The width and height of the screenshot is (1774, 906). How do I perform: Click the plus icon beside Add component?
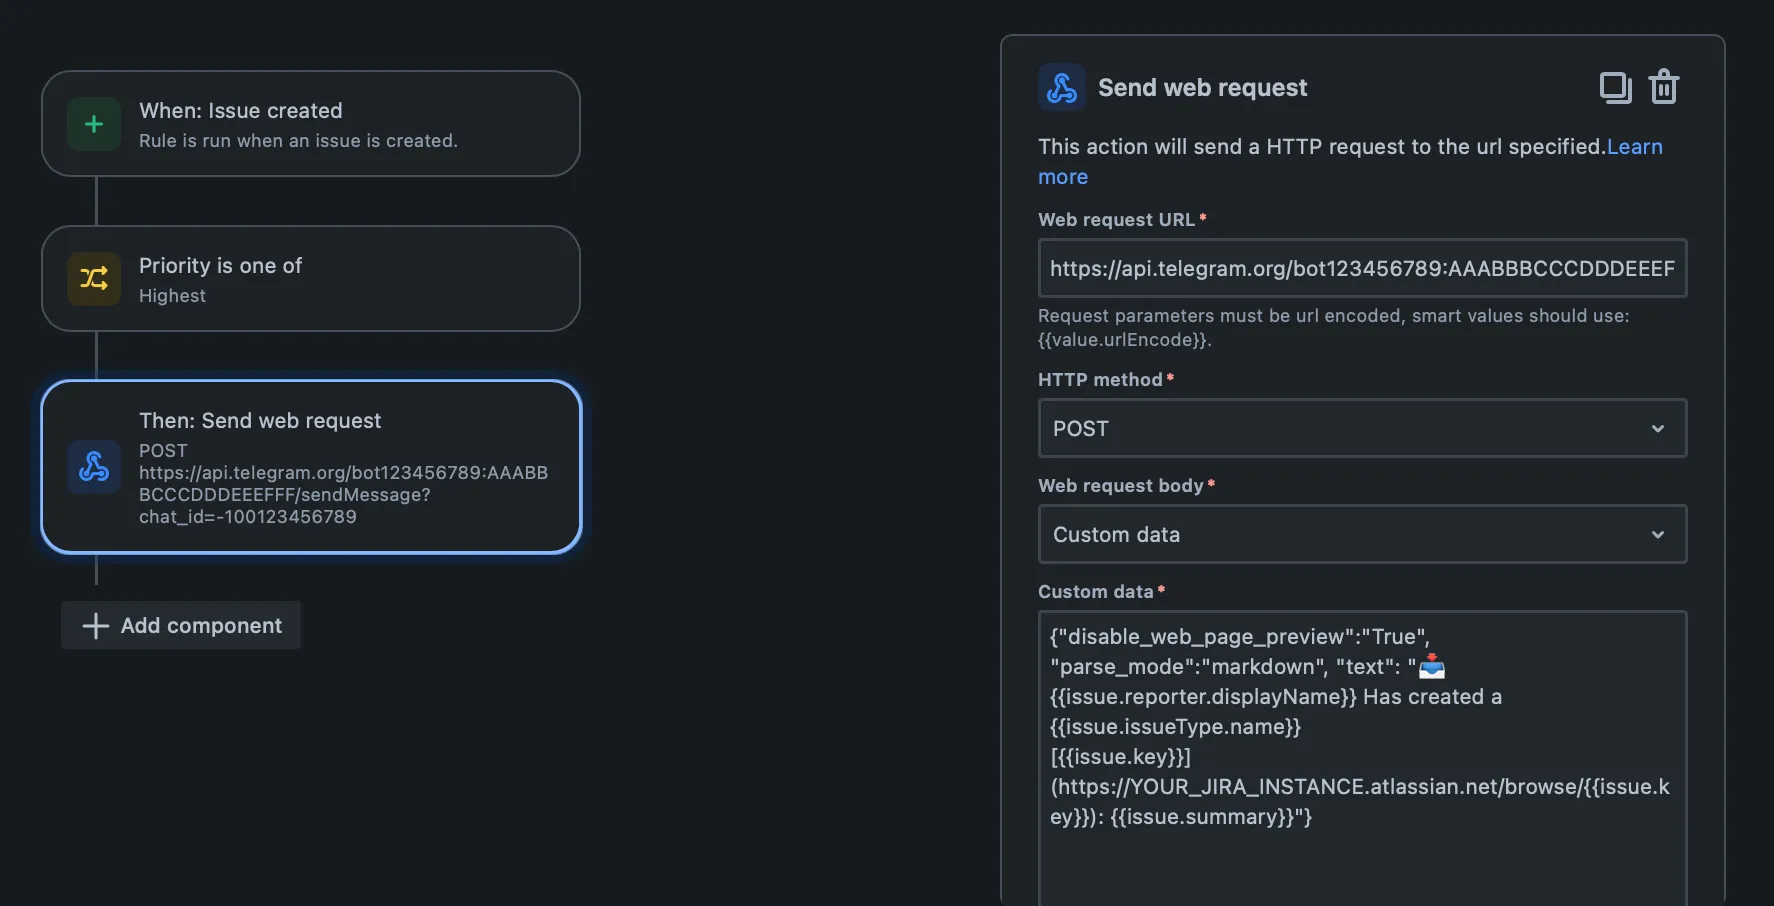coord(95,625)
